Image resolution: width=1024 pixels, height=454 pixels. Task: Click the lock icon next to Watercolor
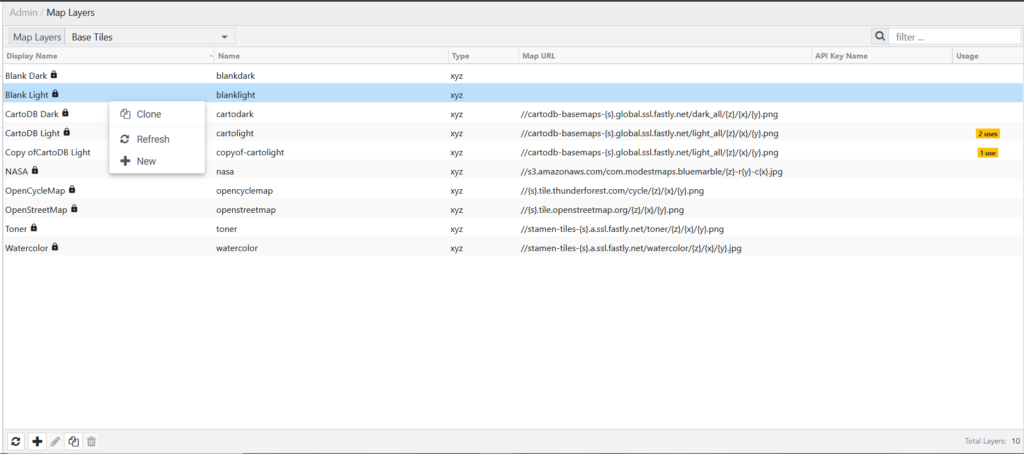coord(55,248)
